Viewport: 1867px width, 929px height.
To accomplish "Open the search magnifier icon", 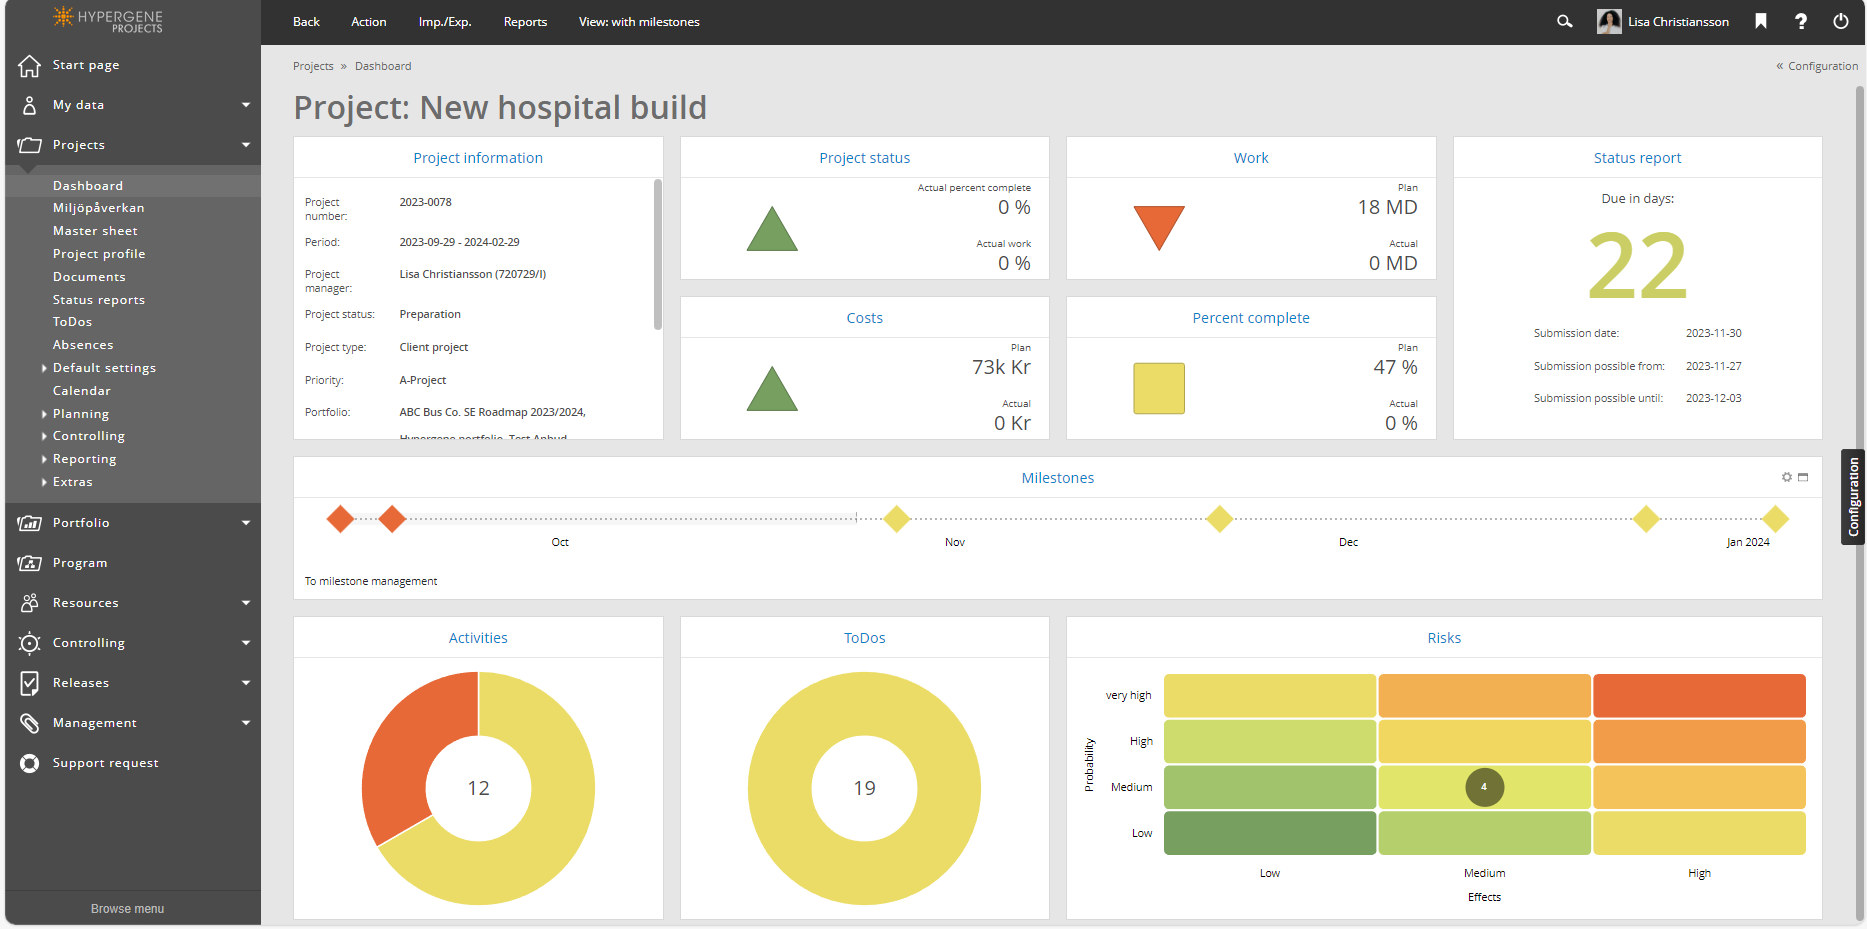I will coord(1565,21).
